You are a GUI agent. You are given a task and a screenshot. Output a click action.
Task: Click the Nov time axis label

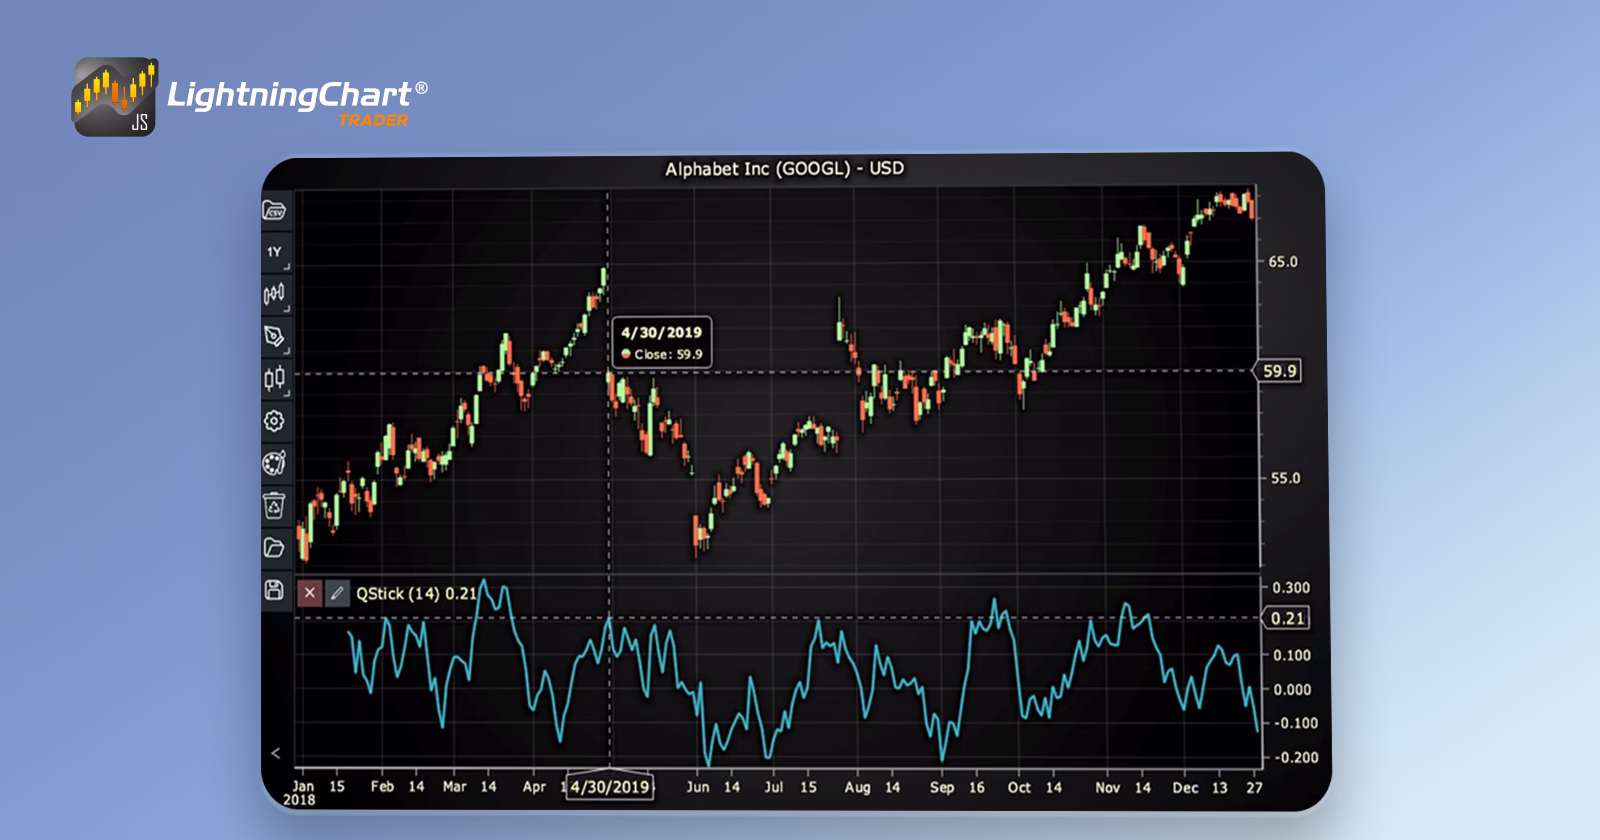point(1107,787)
